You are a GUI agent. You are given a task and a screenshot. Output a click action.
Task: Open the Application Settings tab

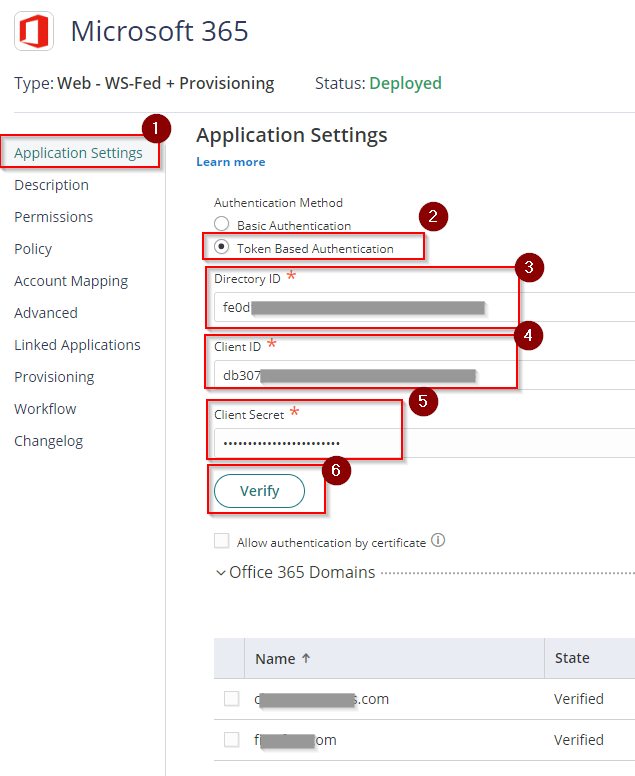point(78,153)
